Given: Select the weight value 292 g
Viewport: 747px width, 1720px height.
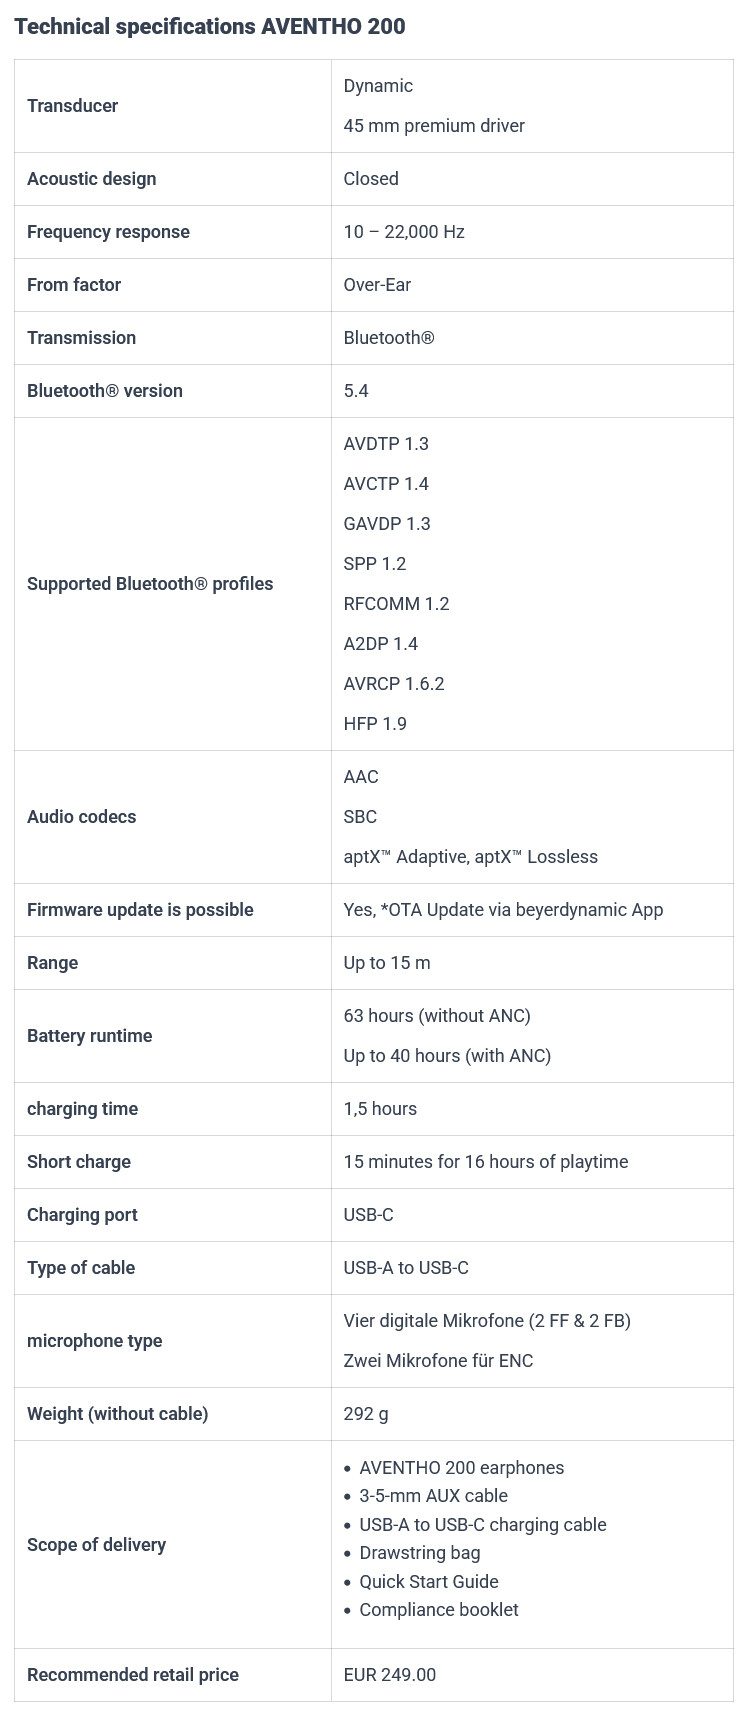Looking at the screenshot, I should pyautogui.click(x=366, y=1414).
